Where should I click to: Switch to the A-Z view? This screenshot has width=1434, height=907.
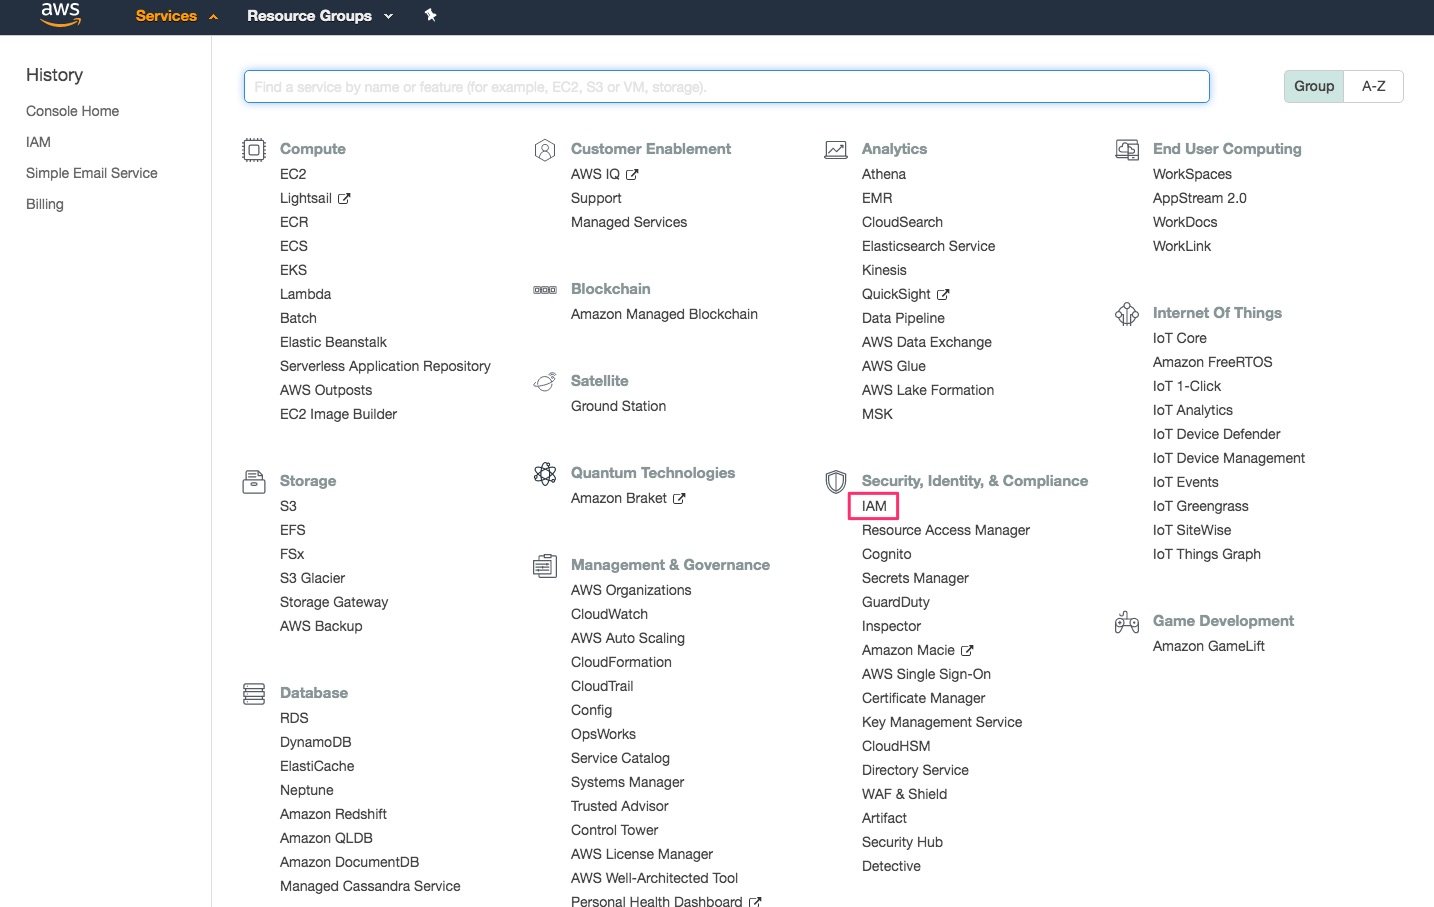(1373, 86)
